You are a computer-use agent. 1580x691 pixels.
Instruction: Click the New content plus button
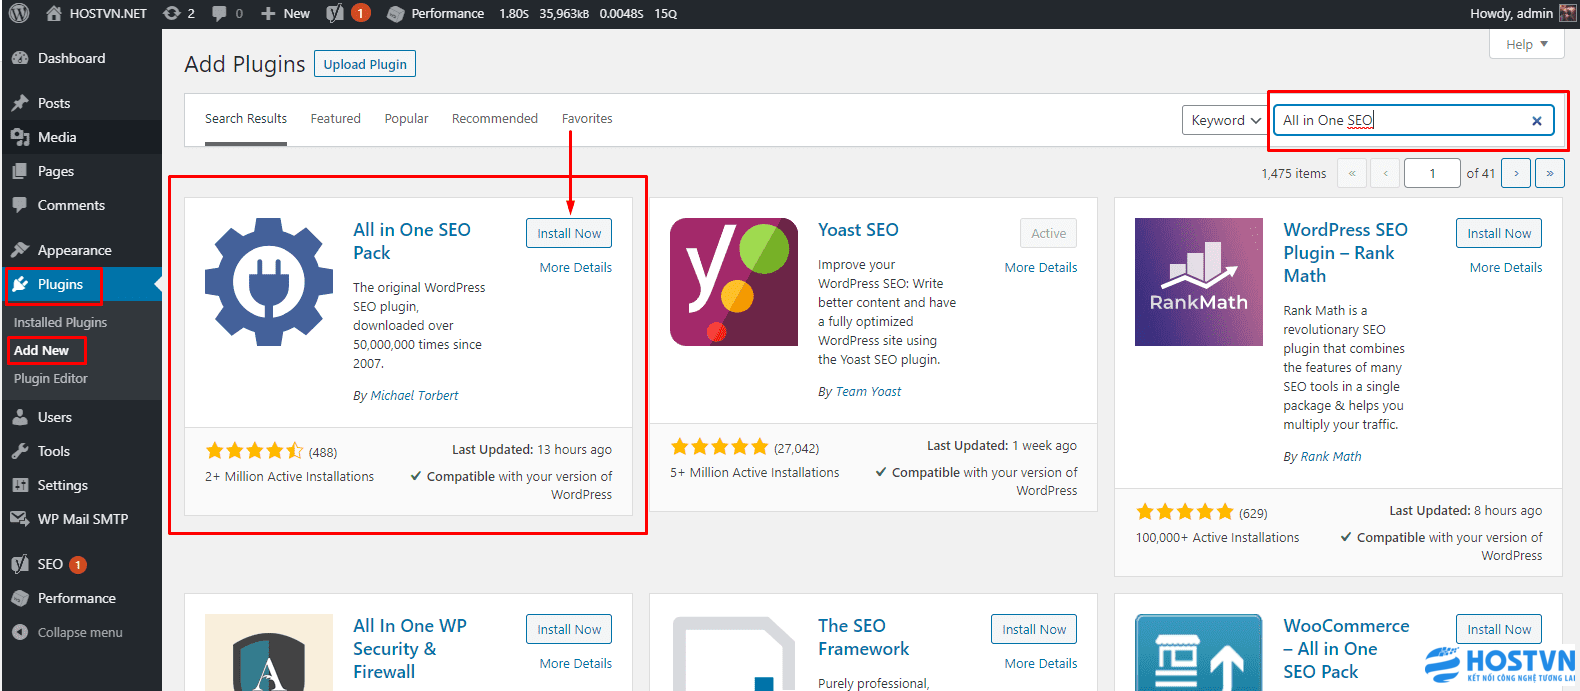coord(285,13)
